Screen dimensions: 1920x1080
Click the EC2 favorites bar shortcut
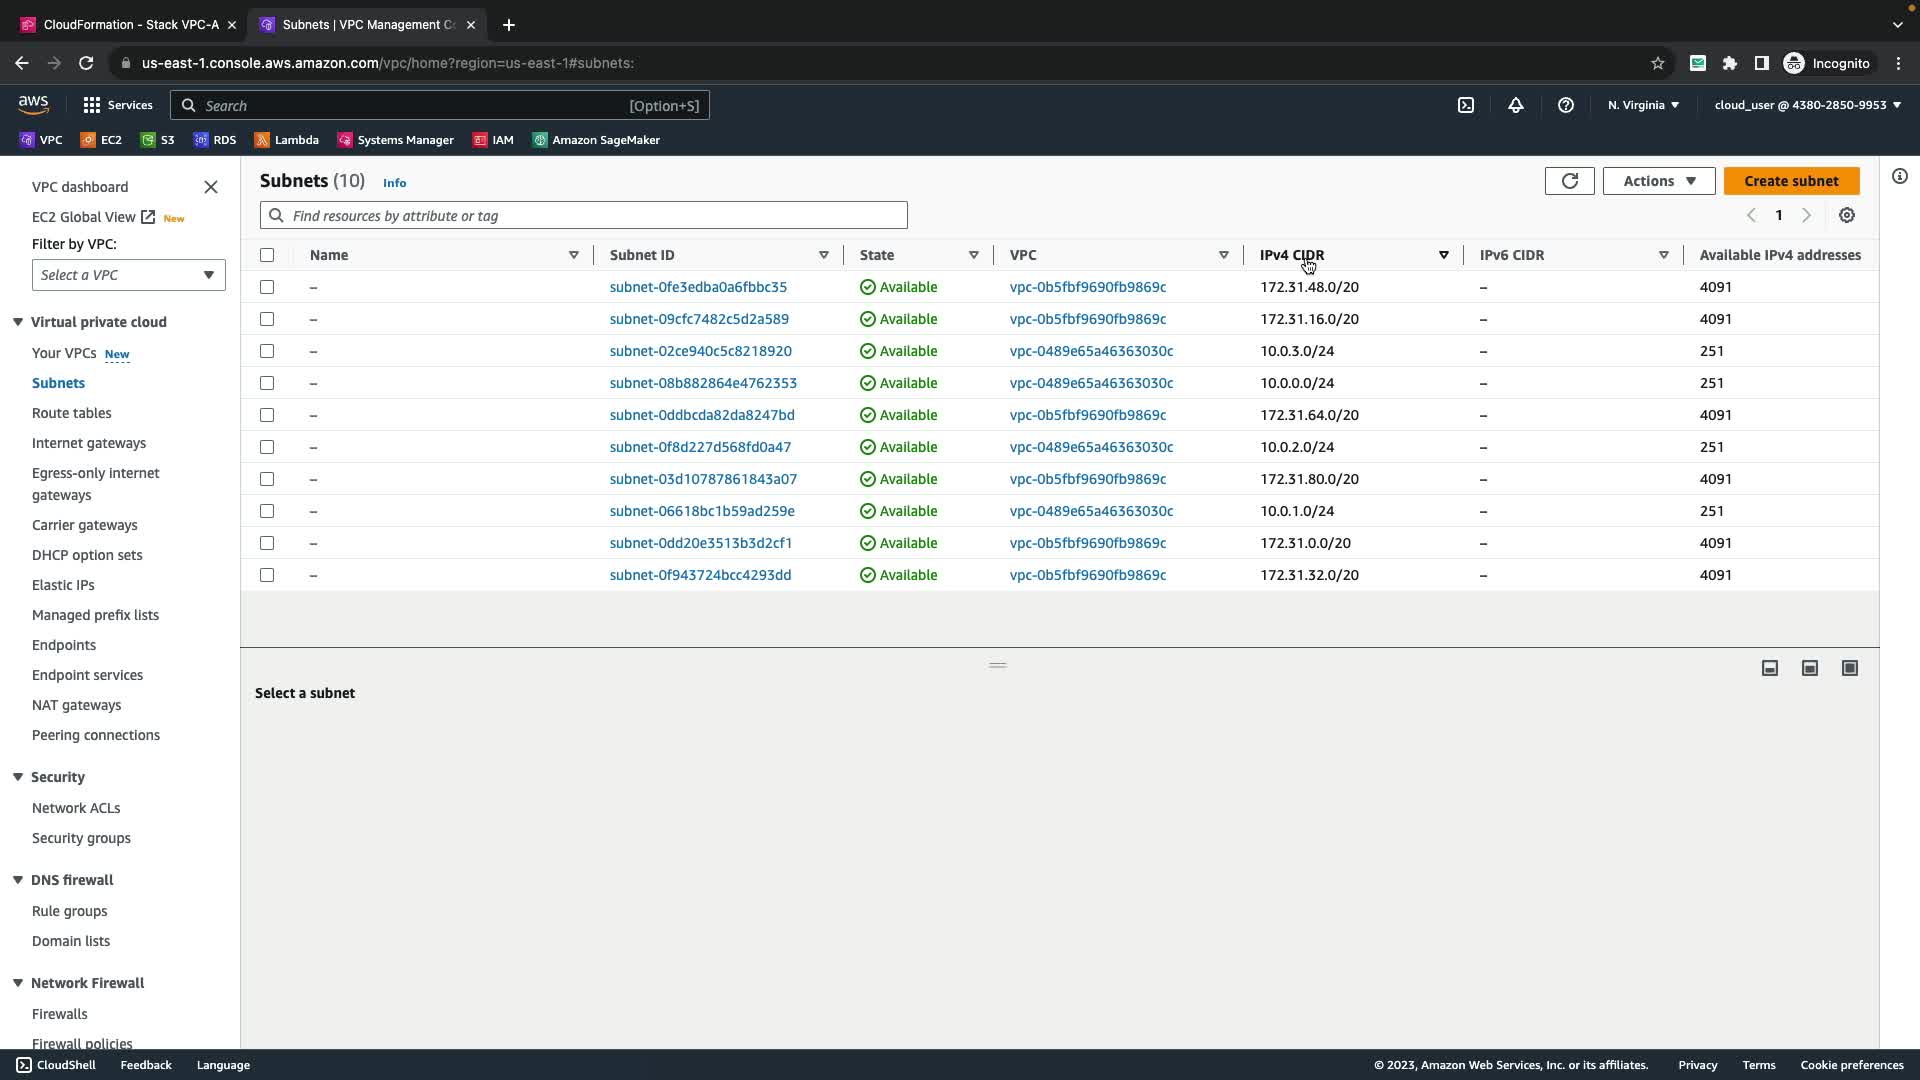[x=101, y=140]
